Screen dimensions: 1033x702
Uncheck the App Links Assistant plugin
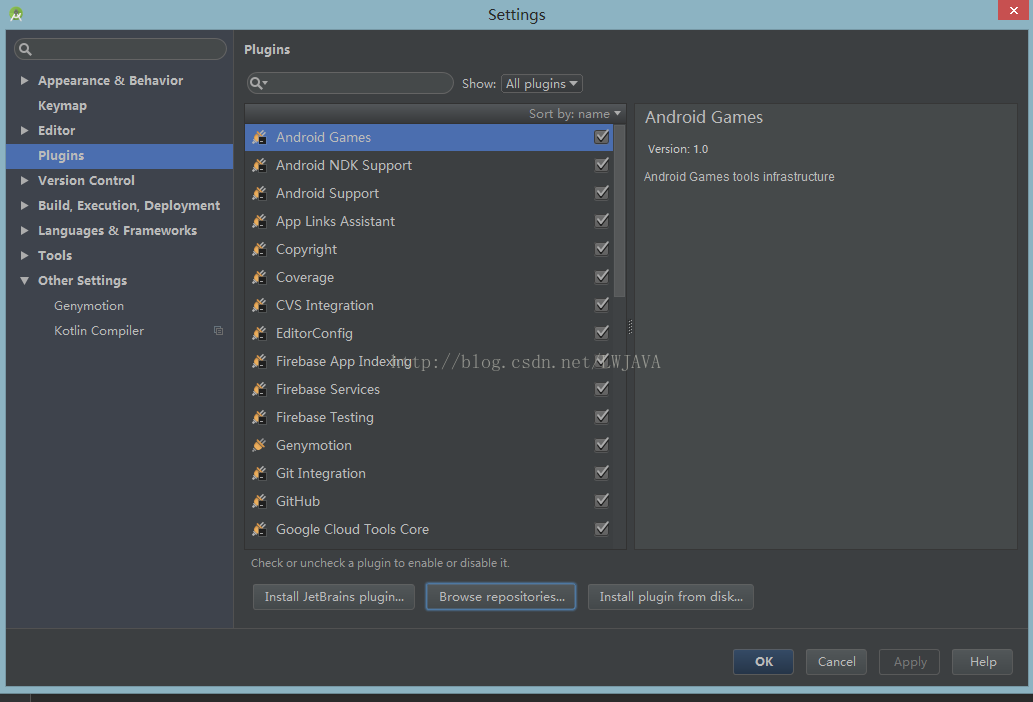point(601,221)
